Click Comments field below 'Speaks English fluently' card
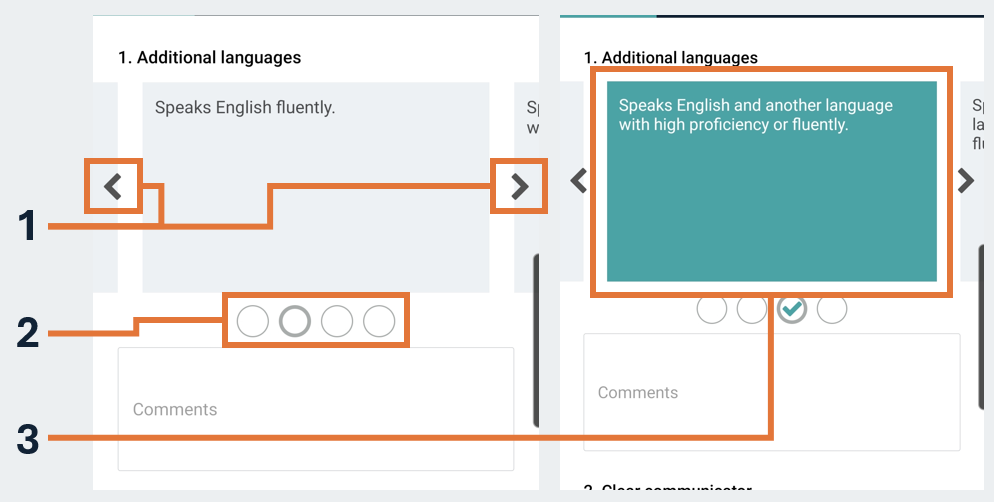 [316, 409]
